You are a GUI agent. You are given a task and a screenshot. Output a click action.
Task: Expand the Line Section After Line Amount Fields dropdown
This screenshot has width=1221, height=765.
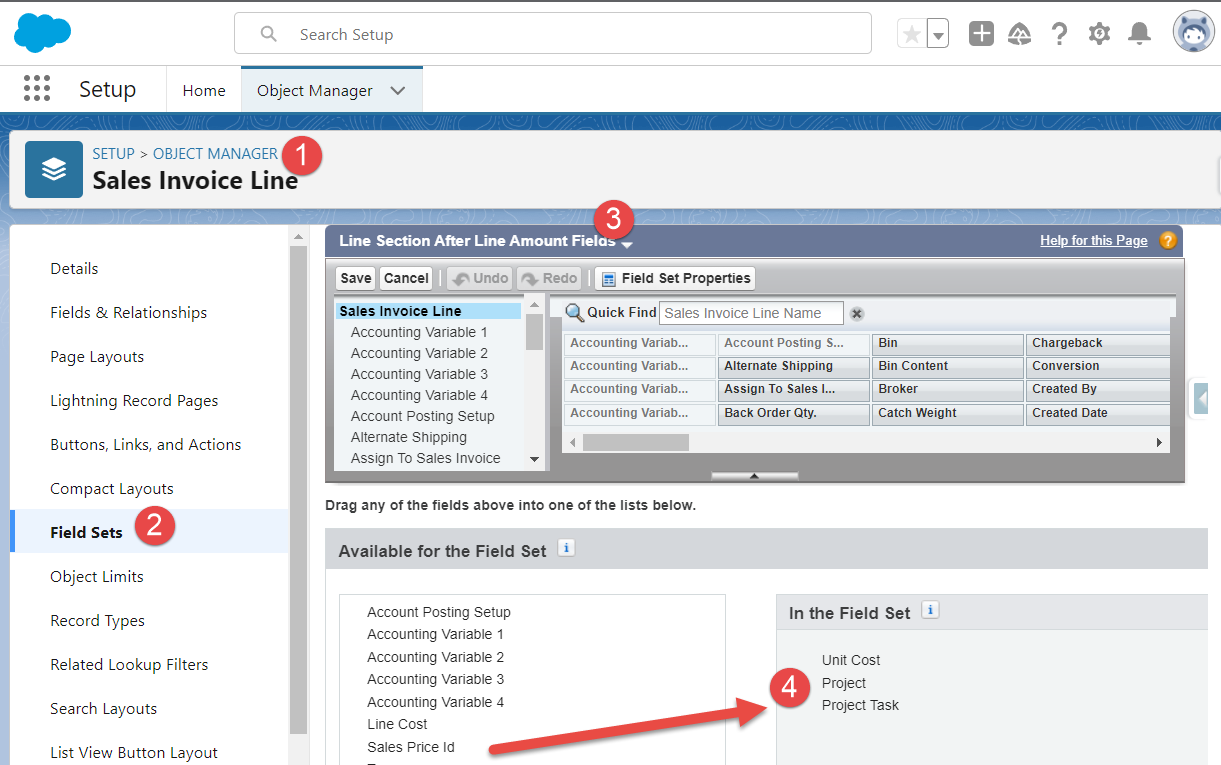click(x=626, y=243)
